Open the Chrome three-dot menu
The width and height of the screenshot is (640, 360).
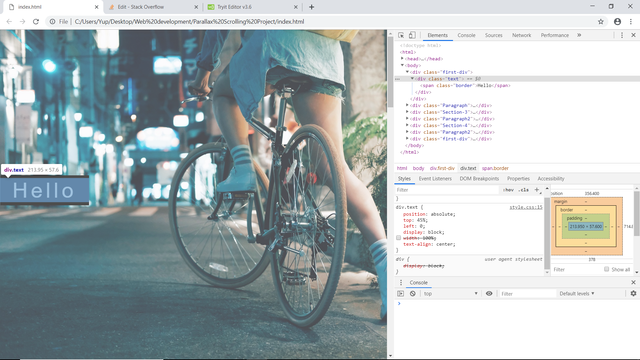tap(631, 22)
